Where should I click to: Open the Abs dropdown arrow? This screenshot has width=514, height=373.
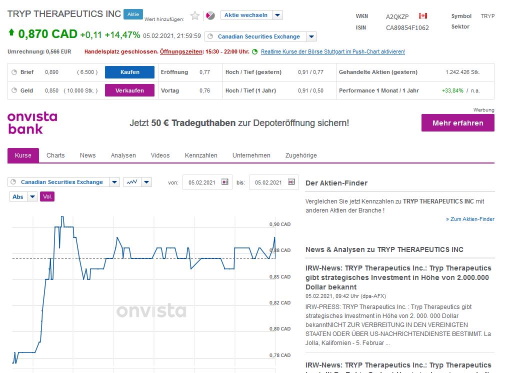pos(32,196)
